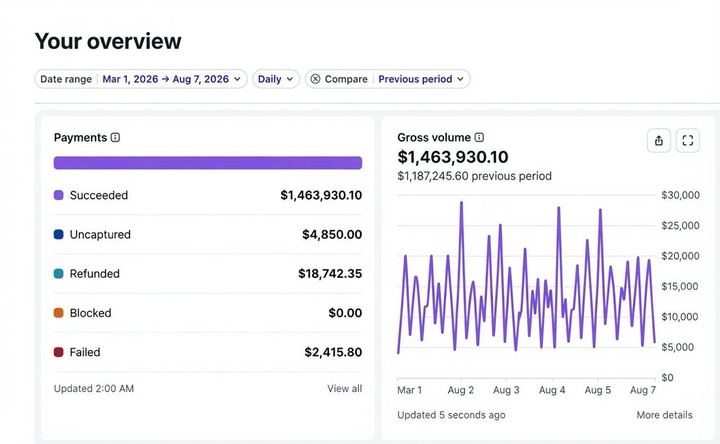Open the Daily interval dropdown
Screen dimensions: 720x444
pos(276,79)
